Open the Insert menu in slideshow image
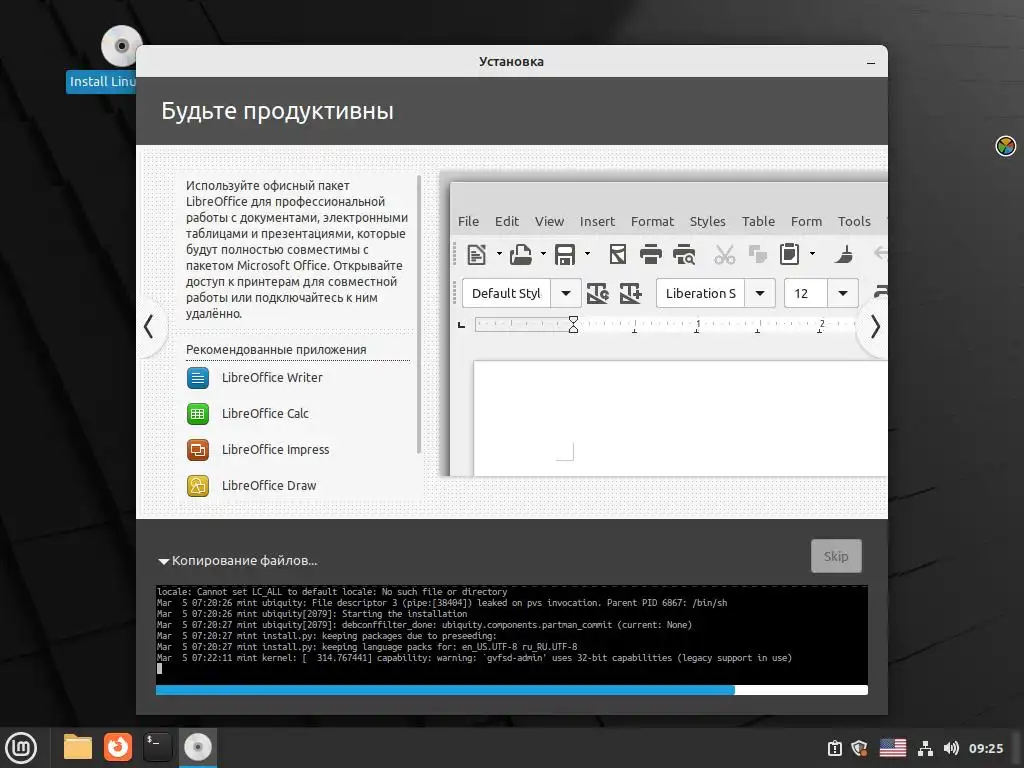The height and width of the screenshot is (768, 1024). click(598, 221)
